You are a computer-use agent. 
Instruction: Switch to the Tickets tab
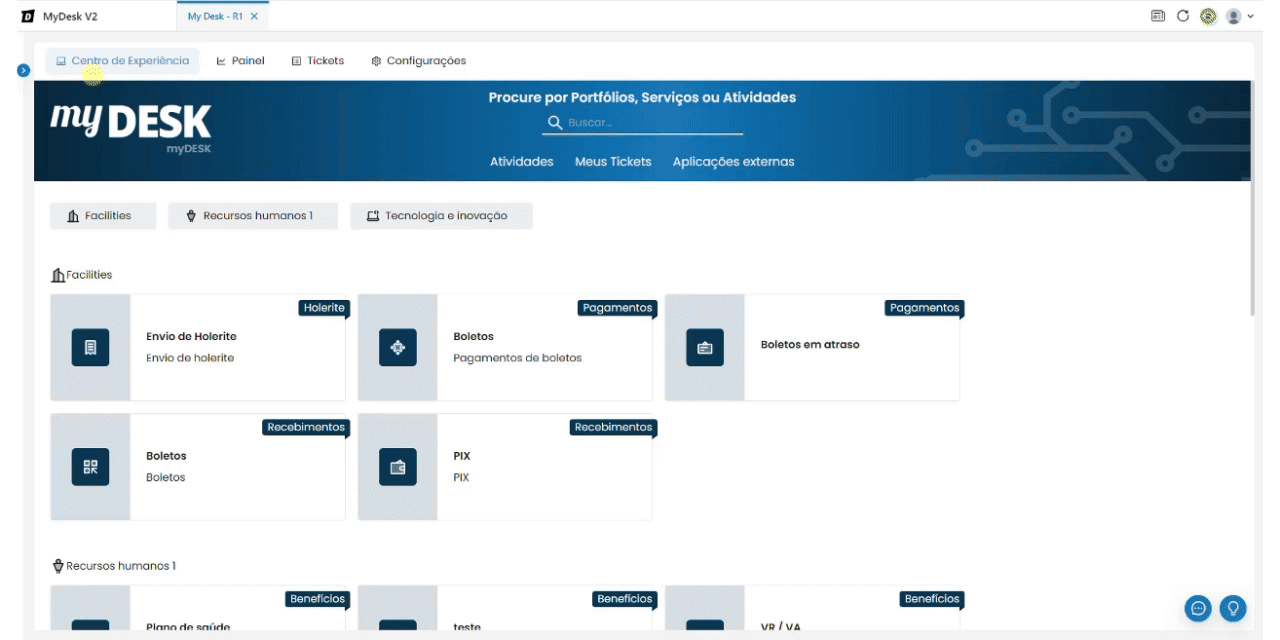click(x=318, y=61)
